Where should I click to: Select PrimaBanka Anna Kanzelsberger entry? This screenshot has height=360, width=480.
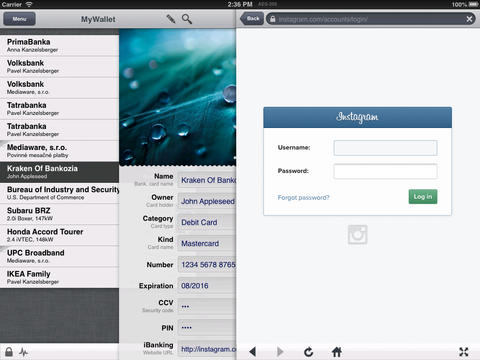(59, 45)
